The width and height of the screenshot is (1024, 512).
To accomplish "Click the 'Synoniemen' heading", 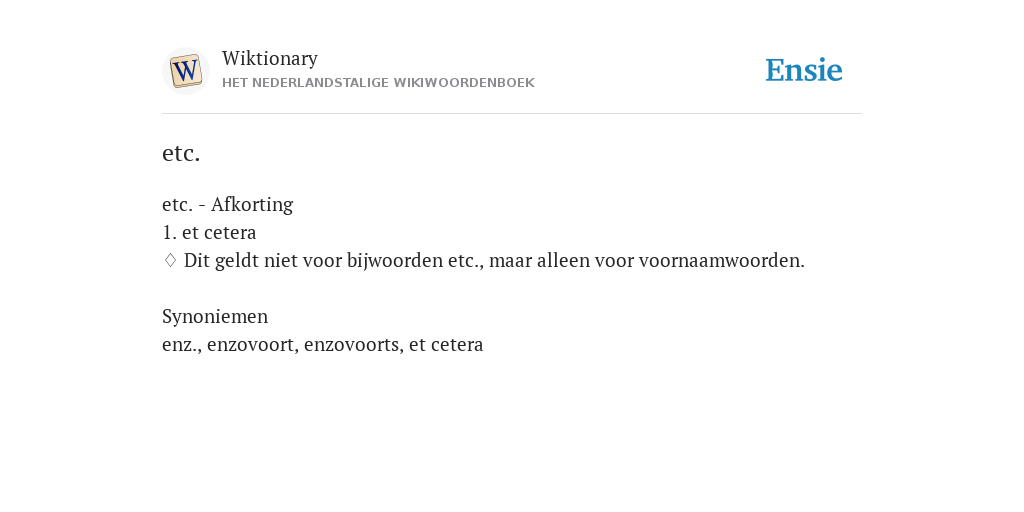I will 215,317.
